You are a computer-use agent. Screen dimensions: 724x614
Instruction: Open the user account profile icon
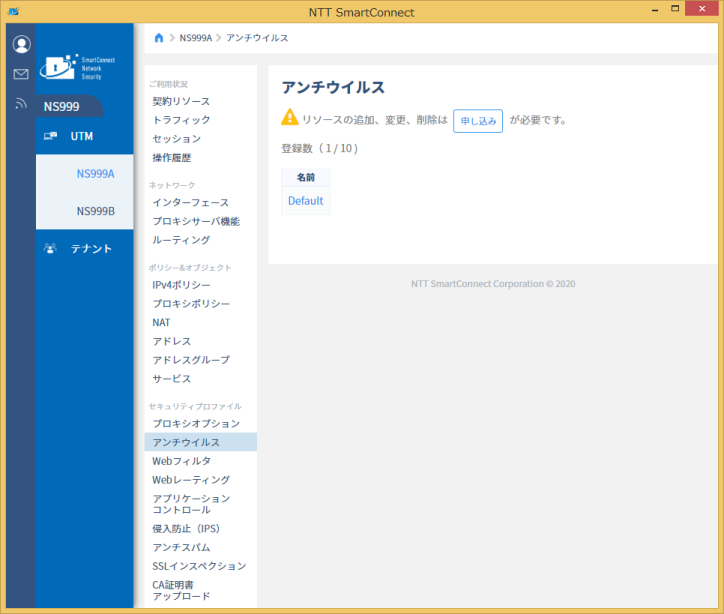point(21,44)
